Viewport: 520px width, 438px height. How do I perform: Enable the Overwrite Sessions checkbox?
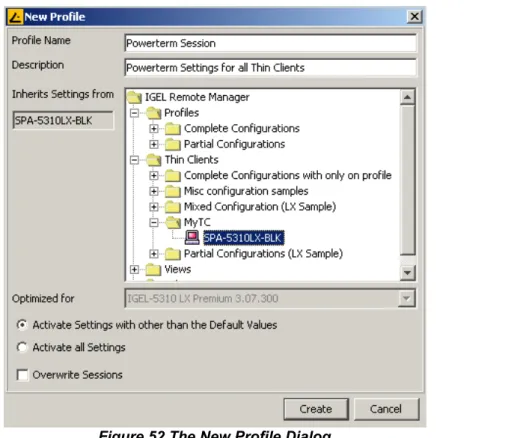point(22,375)
